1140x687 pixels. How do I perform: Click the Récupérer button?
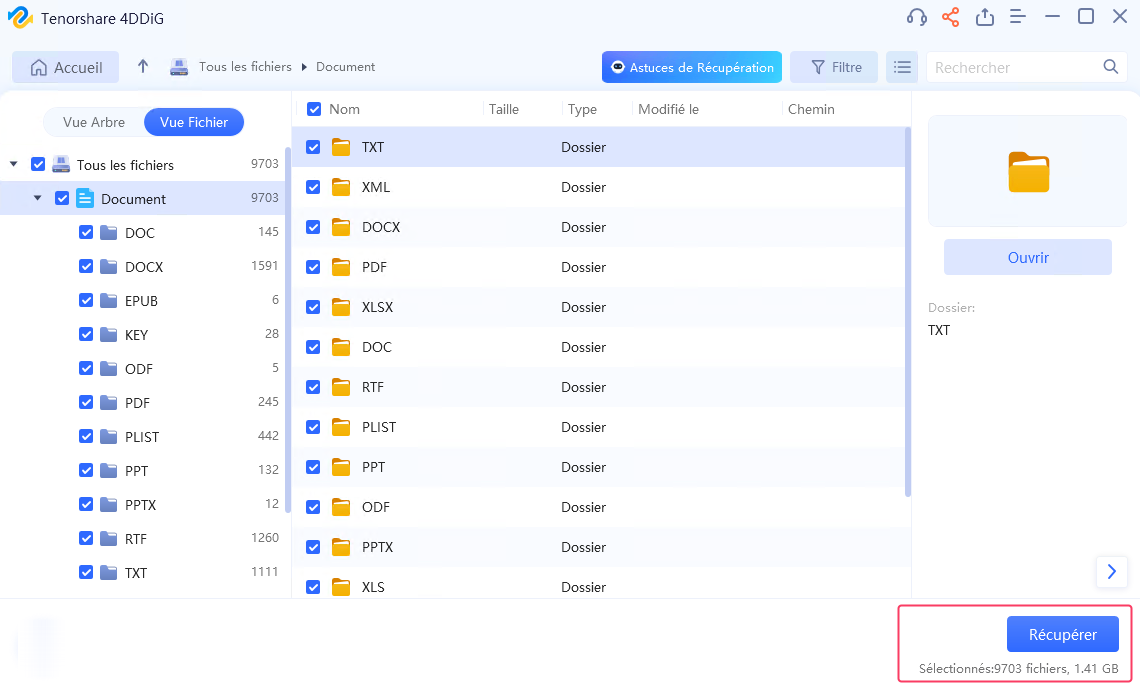point(1062,633)
